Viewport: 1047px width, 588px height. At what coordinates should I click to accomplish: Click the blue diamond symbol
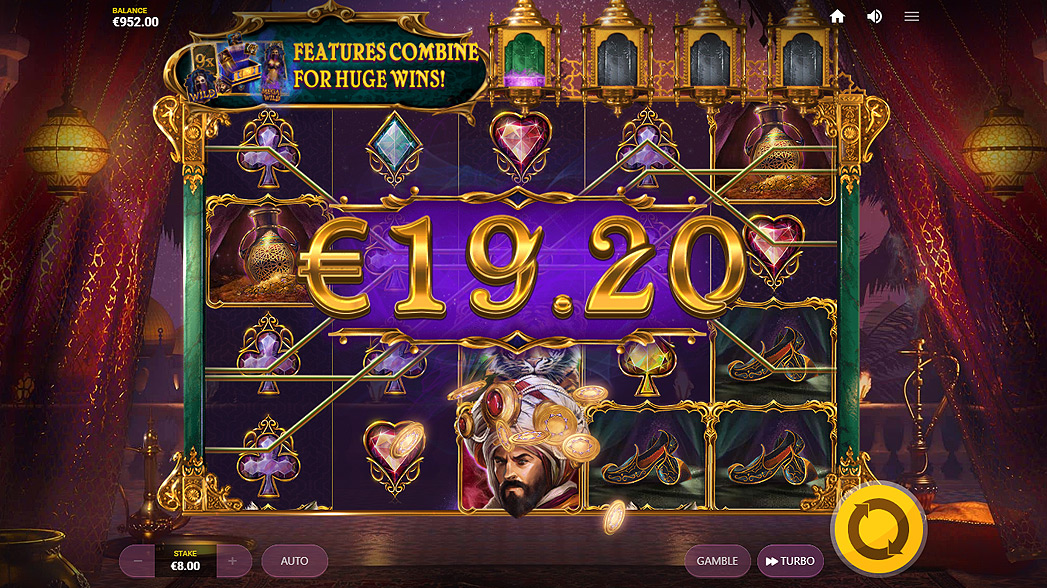[x=395, y=149]
